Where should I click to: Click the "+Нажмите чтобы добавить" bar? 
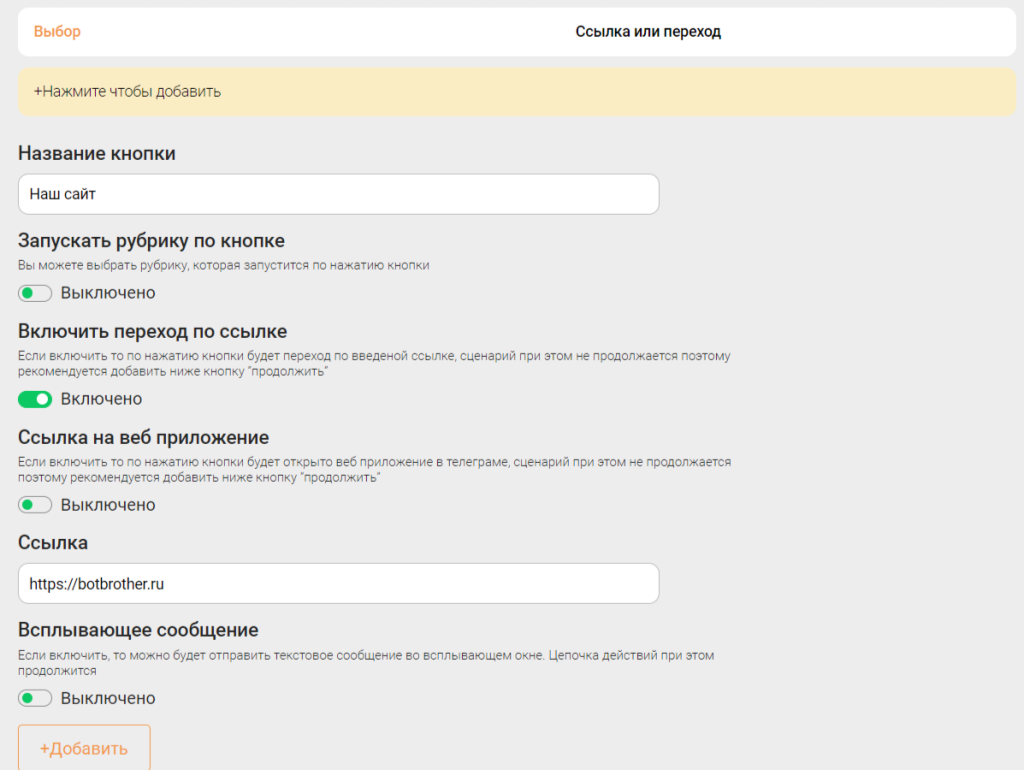[517, 91]
